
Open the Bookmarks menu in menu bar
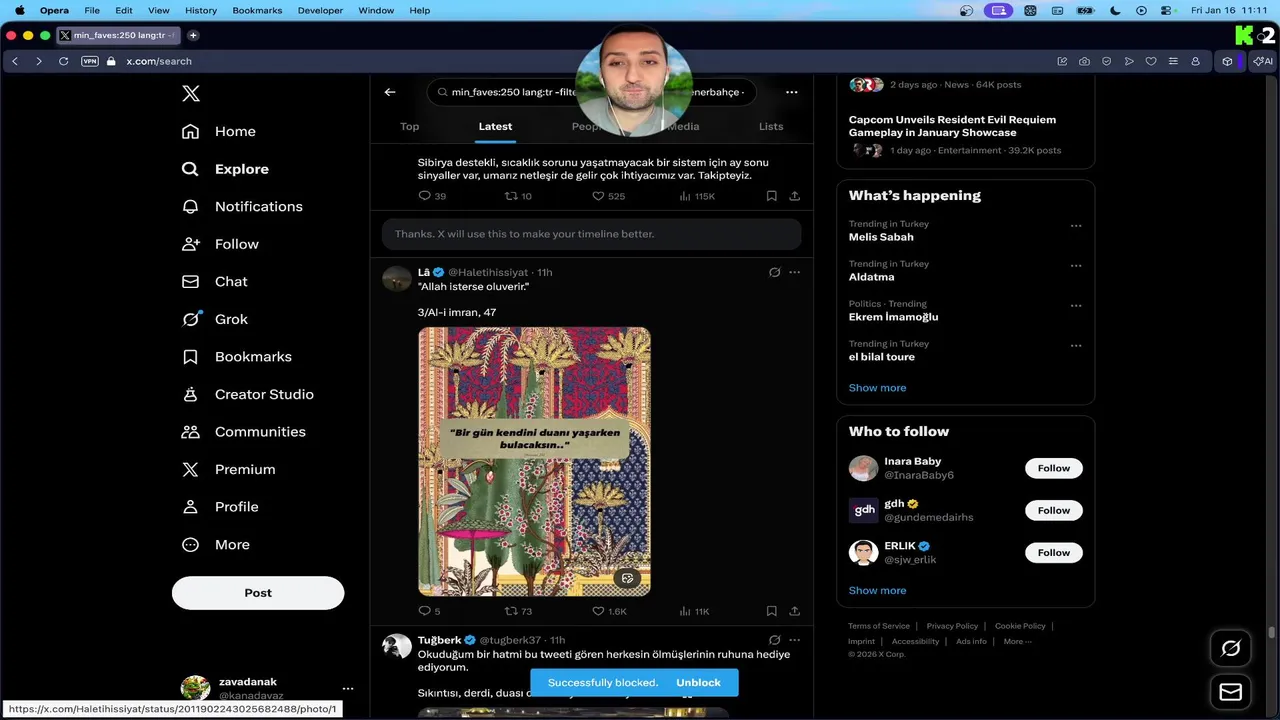[x=257, y=10]
